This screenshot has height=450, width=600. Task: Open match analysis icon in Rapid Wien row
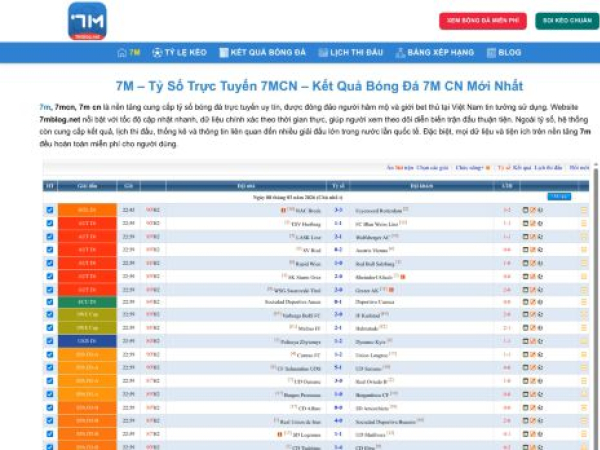pyautogui.click(x=525, y=263)
